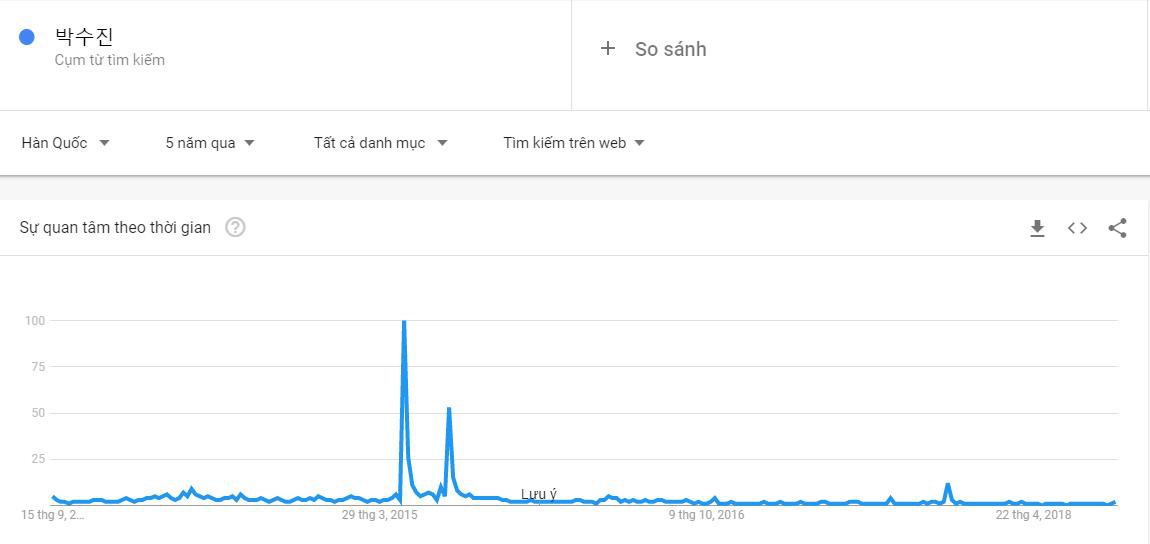Click the embed code icon
Image resolution: width=1150 pixels, height=544 pixels.
click(x=1077, y=228)
